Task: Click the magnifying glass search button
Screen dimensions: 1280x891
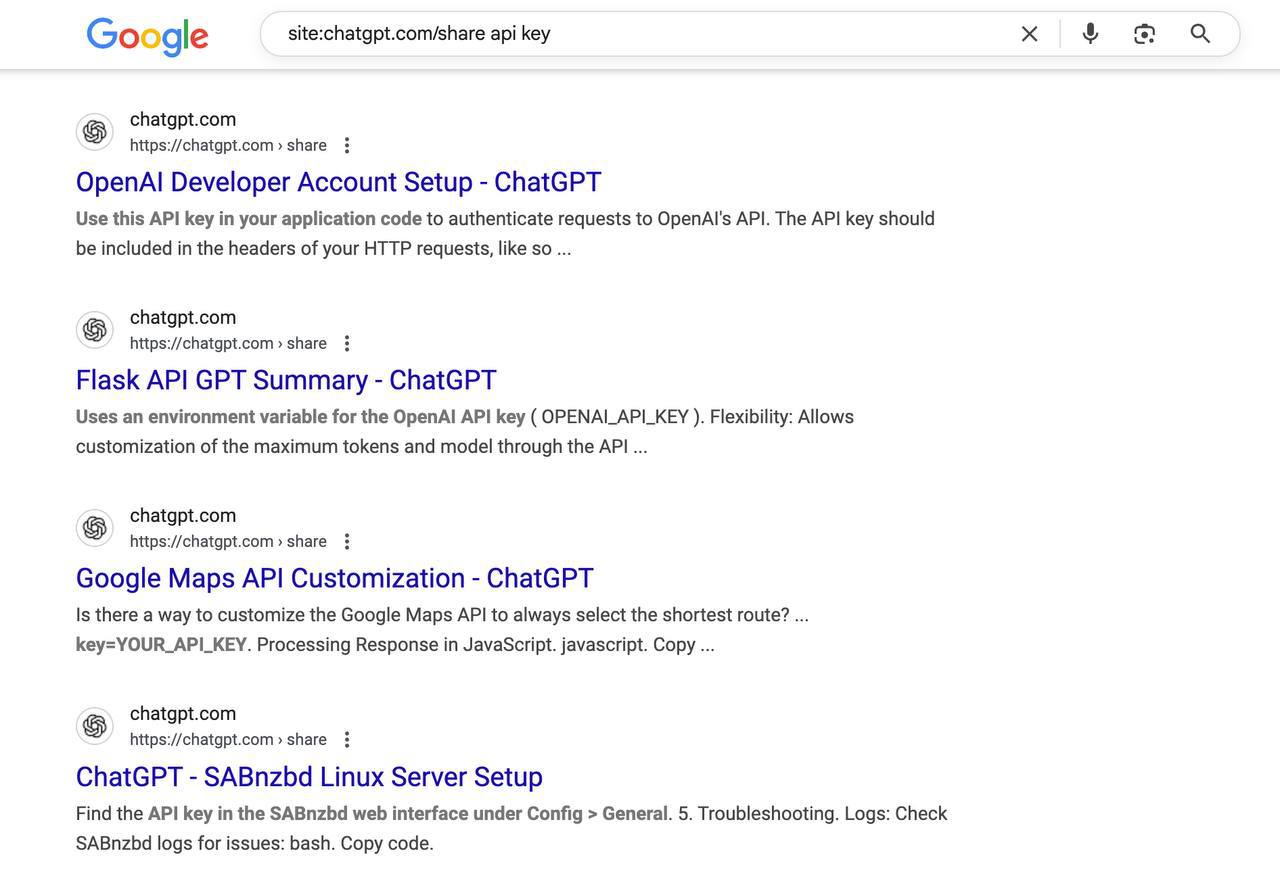Action: [x=1200, y=34]
